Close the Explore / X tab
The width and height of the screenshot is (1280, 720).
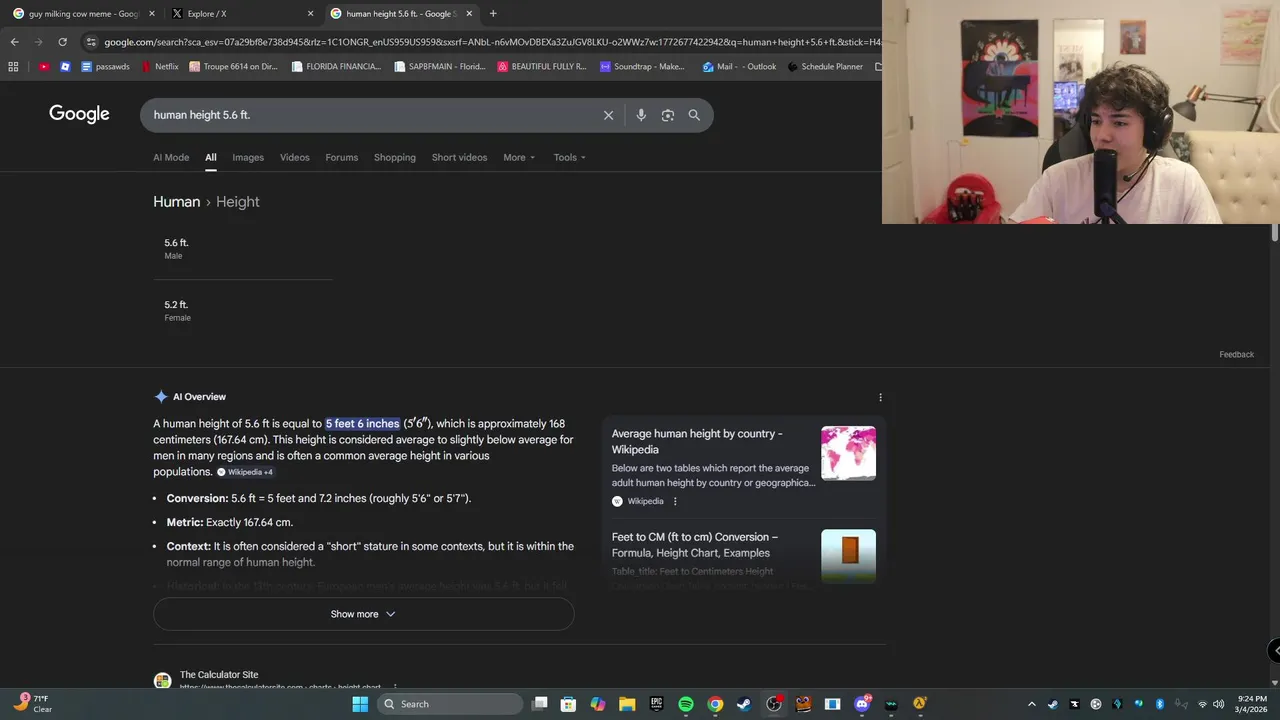[310, 14]
